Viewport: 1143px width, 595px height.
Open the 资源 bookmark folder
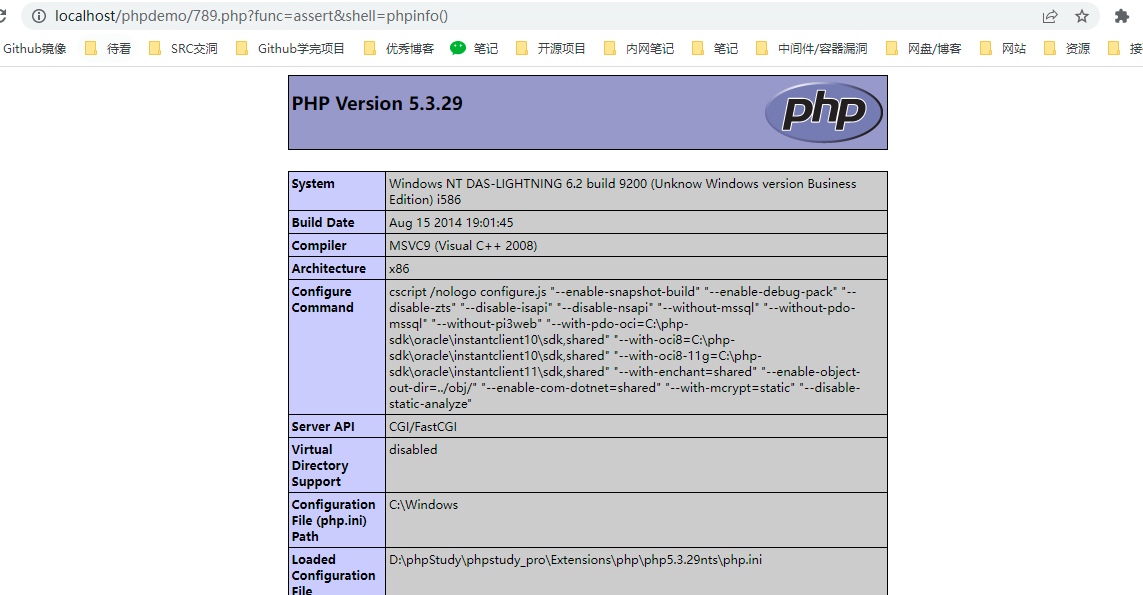pyautogui.click(x=1066, y=49)
